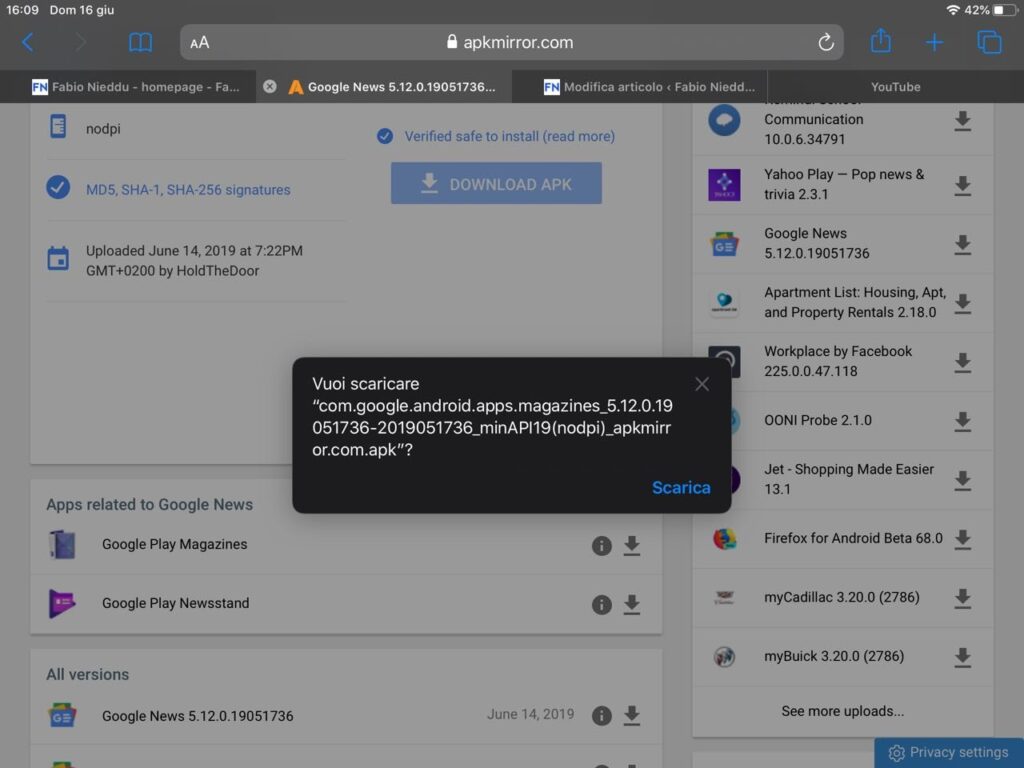Open OONI Probe 2.1.0 listing
The width and height of the screenshot is (1024, 768).
tap(818, 420)
